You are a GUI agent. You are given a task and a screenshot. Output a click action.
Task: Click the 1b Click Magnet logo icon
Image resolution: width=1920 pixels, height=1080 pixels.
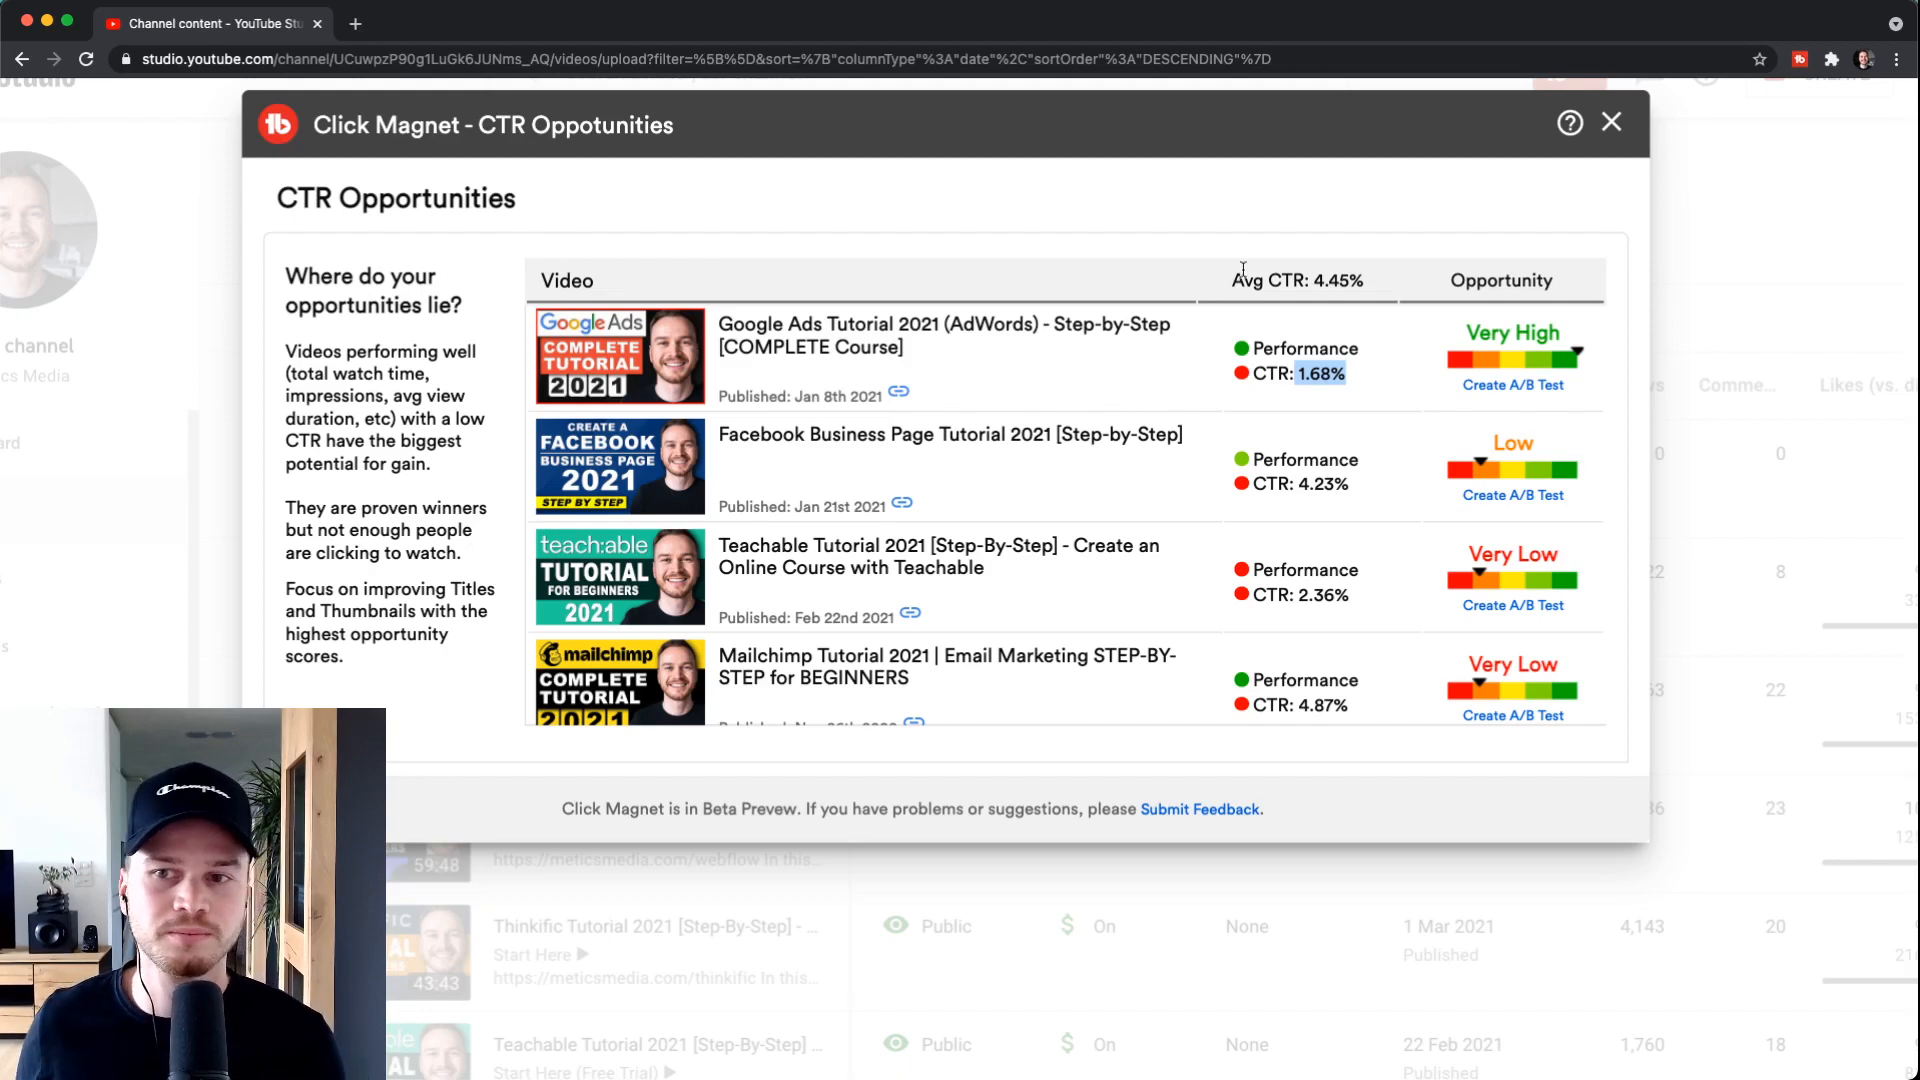click(278, 124)
